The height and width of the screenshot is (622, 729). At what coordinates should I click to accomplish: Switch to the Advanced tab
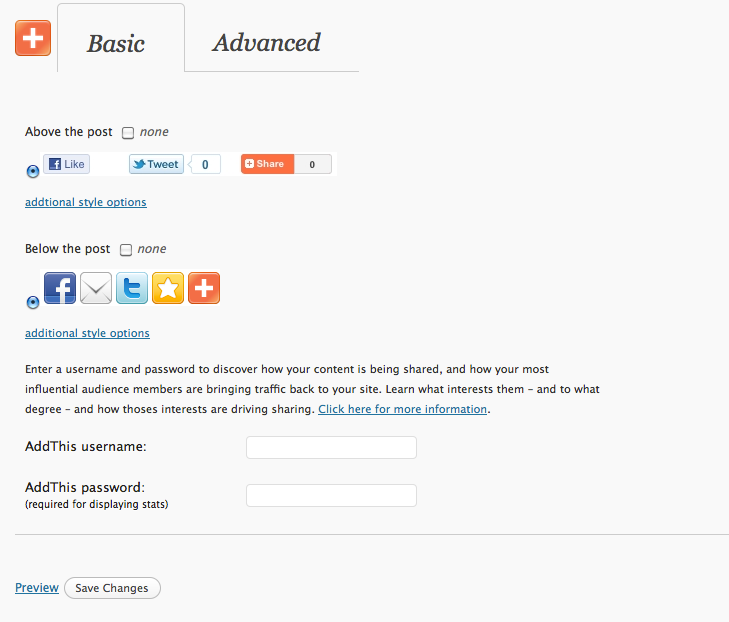click(x=266, y=43)
